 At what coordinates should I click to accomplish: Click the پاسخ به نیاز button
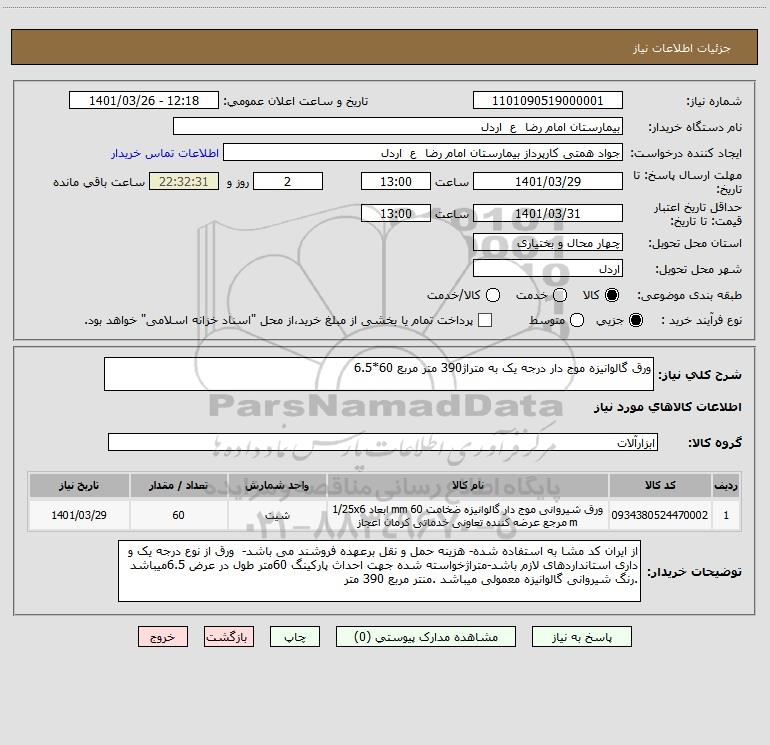[582, 637]
